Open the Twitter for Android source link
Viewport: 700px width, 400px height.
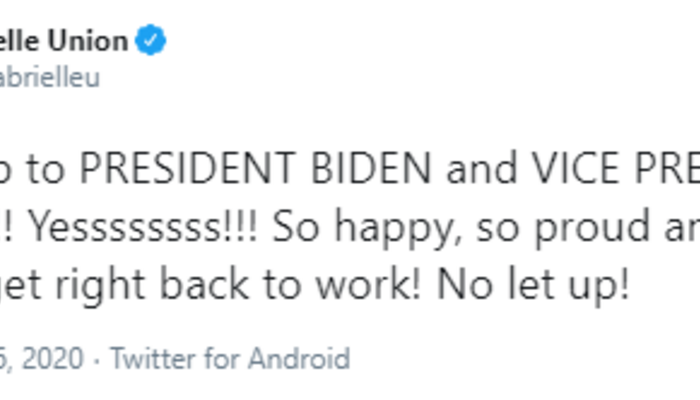point(230,358)
